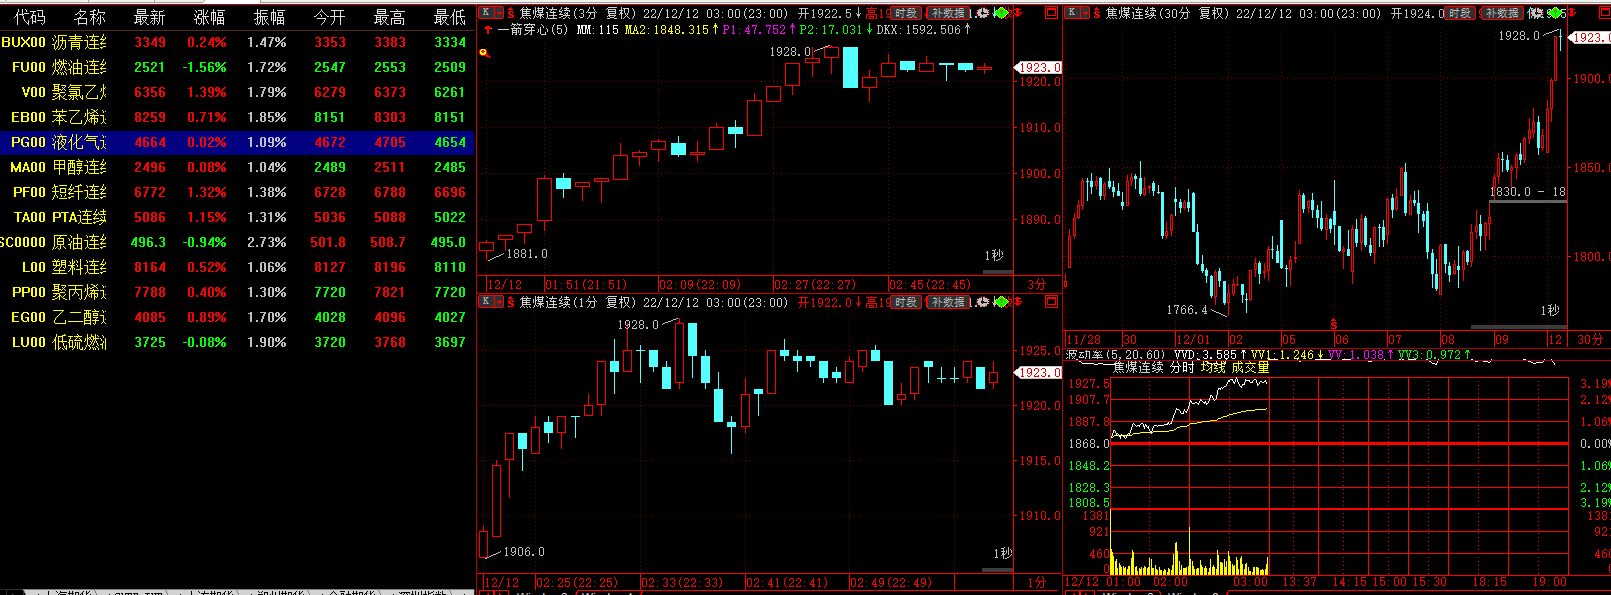
Task: Click 30分 period label in right chart
Action: (x=1590, y=340)
